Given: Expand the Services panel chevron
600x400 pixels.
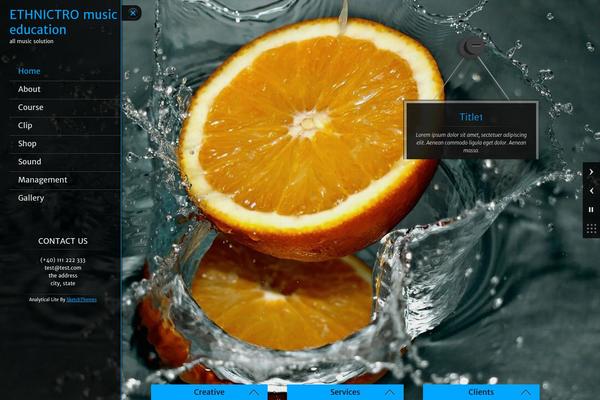Looking at the screenshot, I should pyautogui.click(x=390, y=393).
